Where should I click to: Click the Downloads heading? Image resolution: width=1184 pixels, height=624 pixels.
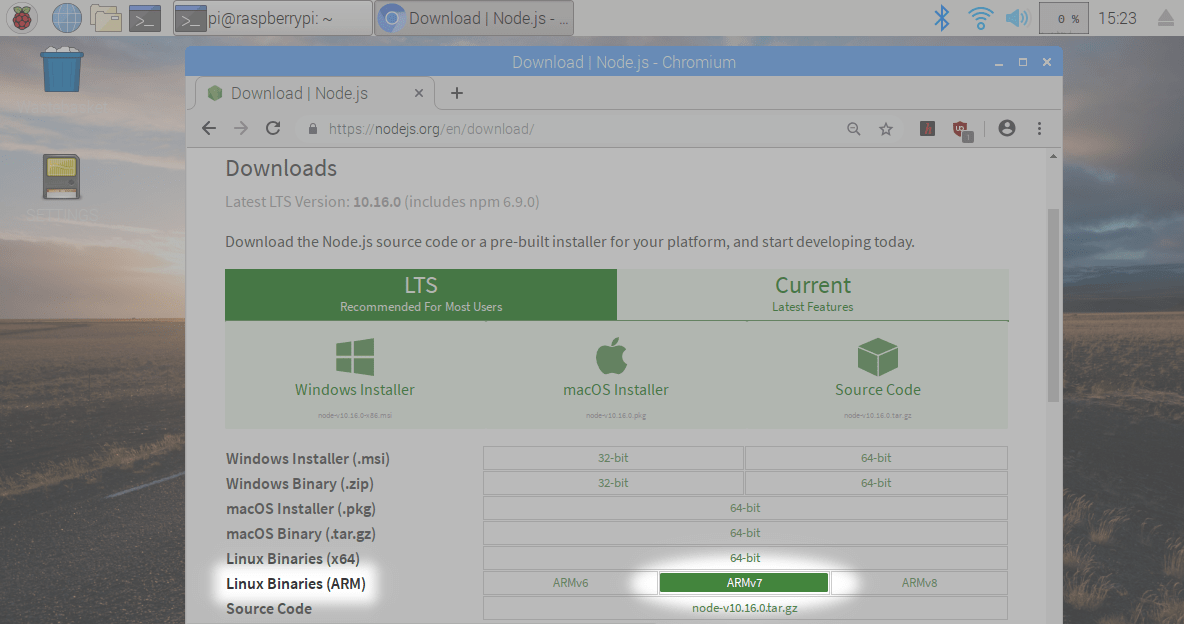(281, 168)
